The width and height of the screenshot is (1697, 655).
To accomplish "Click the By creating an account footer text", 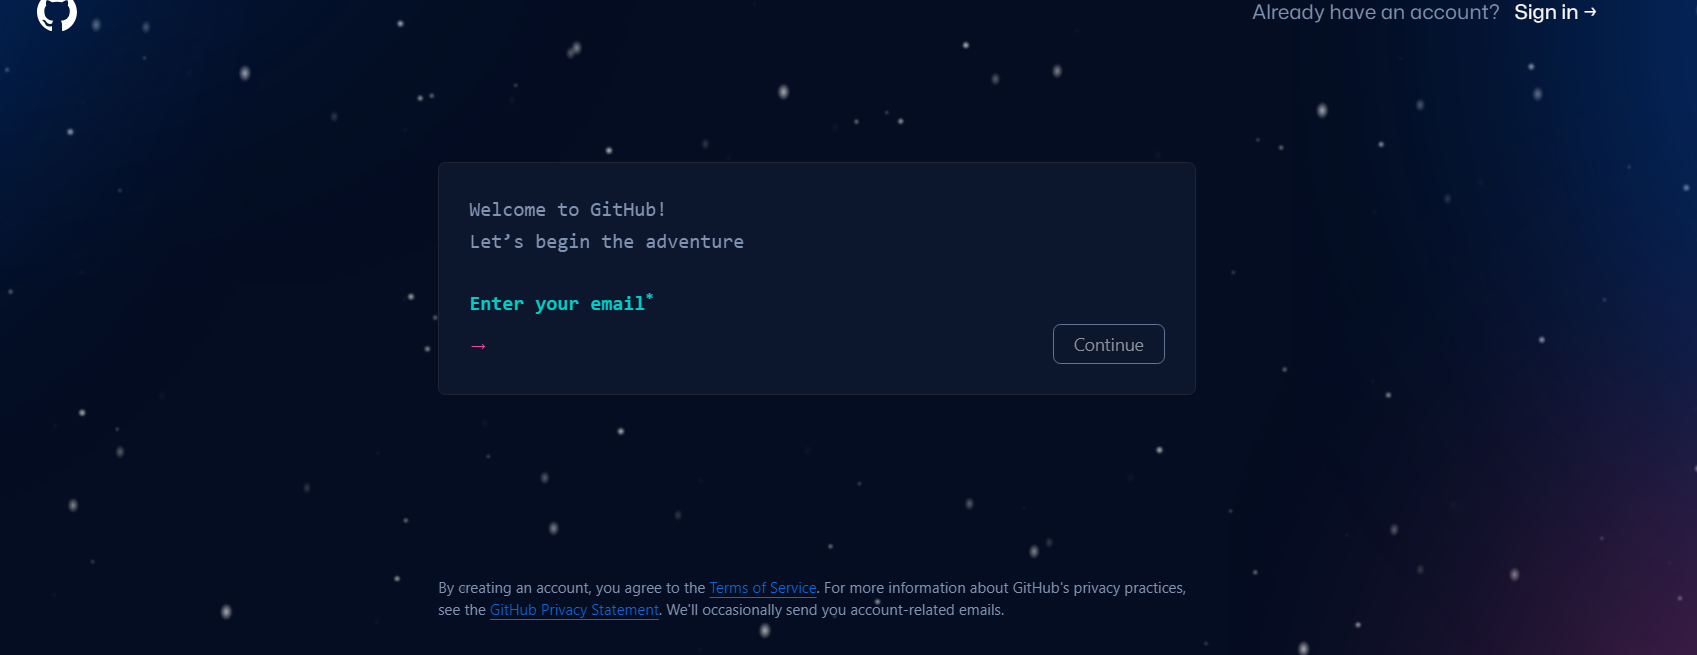I will click(572, 588).
